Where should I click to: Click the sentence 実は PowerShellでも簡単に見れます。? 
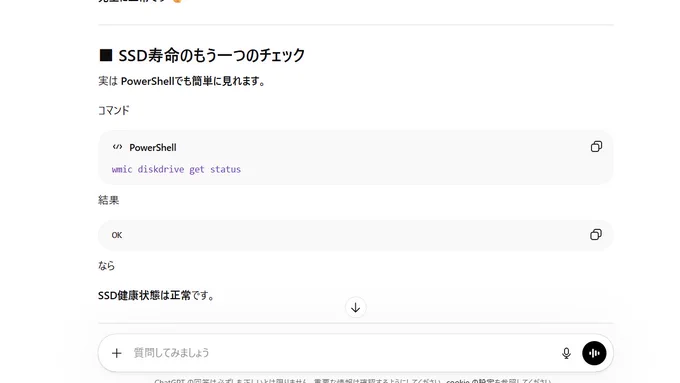point(182,81)
